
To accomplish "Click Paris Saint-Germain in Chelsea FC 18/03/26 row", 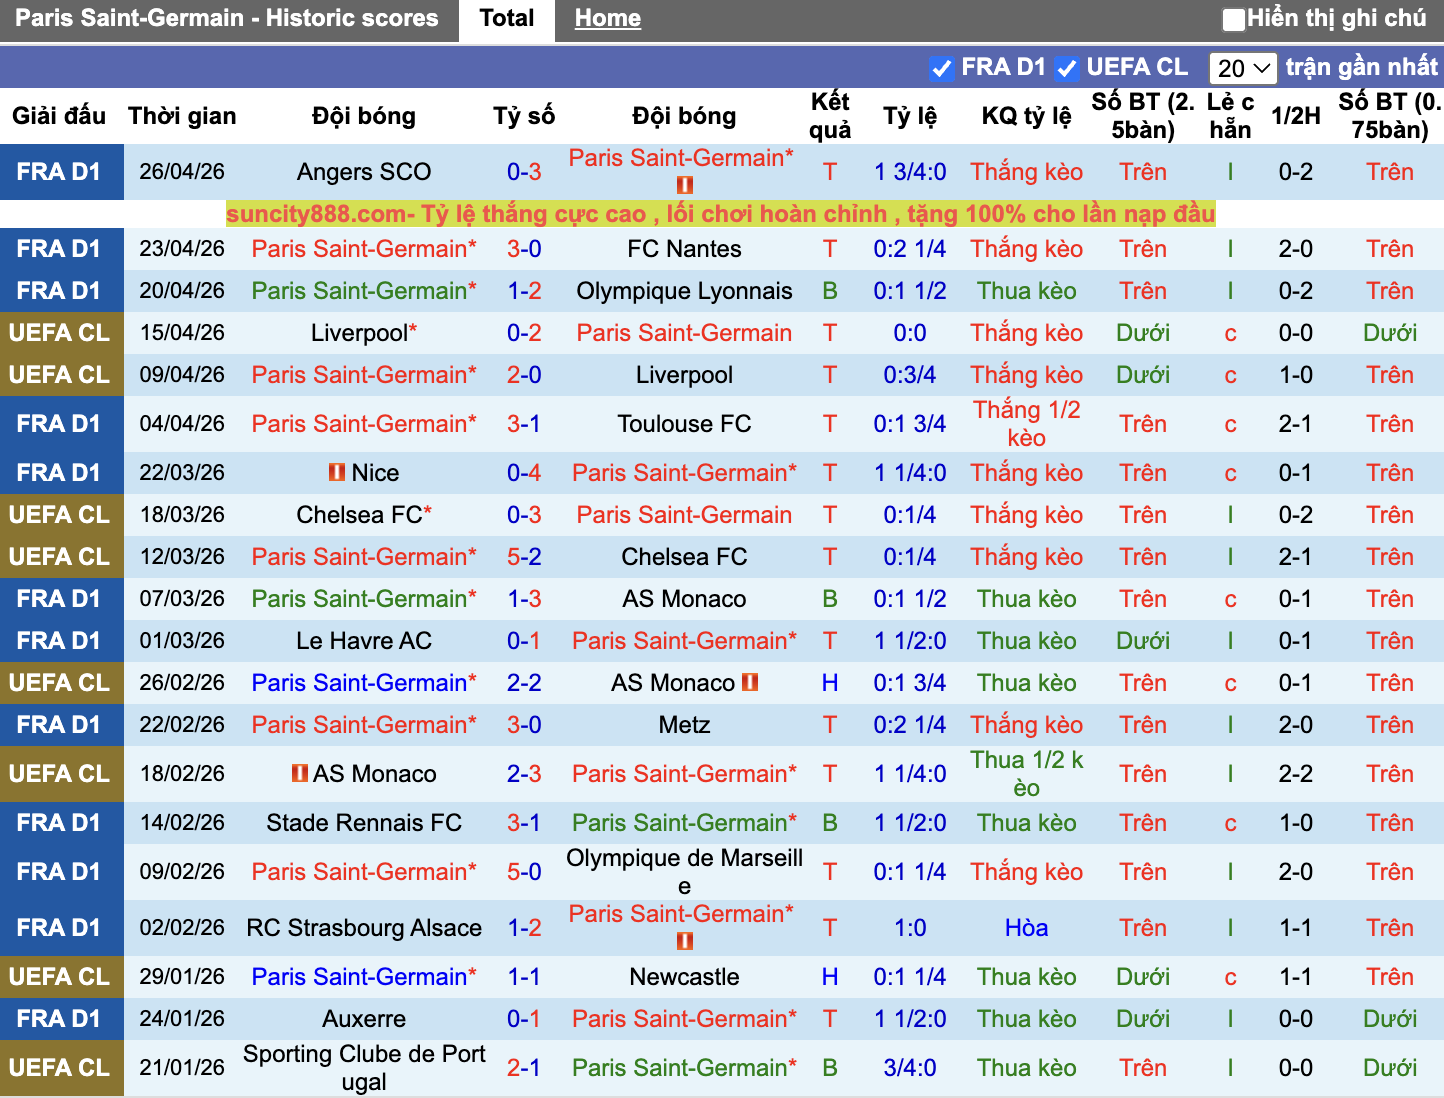I will coord(684,515).
